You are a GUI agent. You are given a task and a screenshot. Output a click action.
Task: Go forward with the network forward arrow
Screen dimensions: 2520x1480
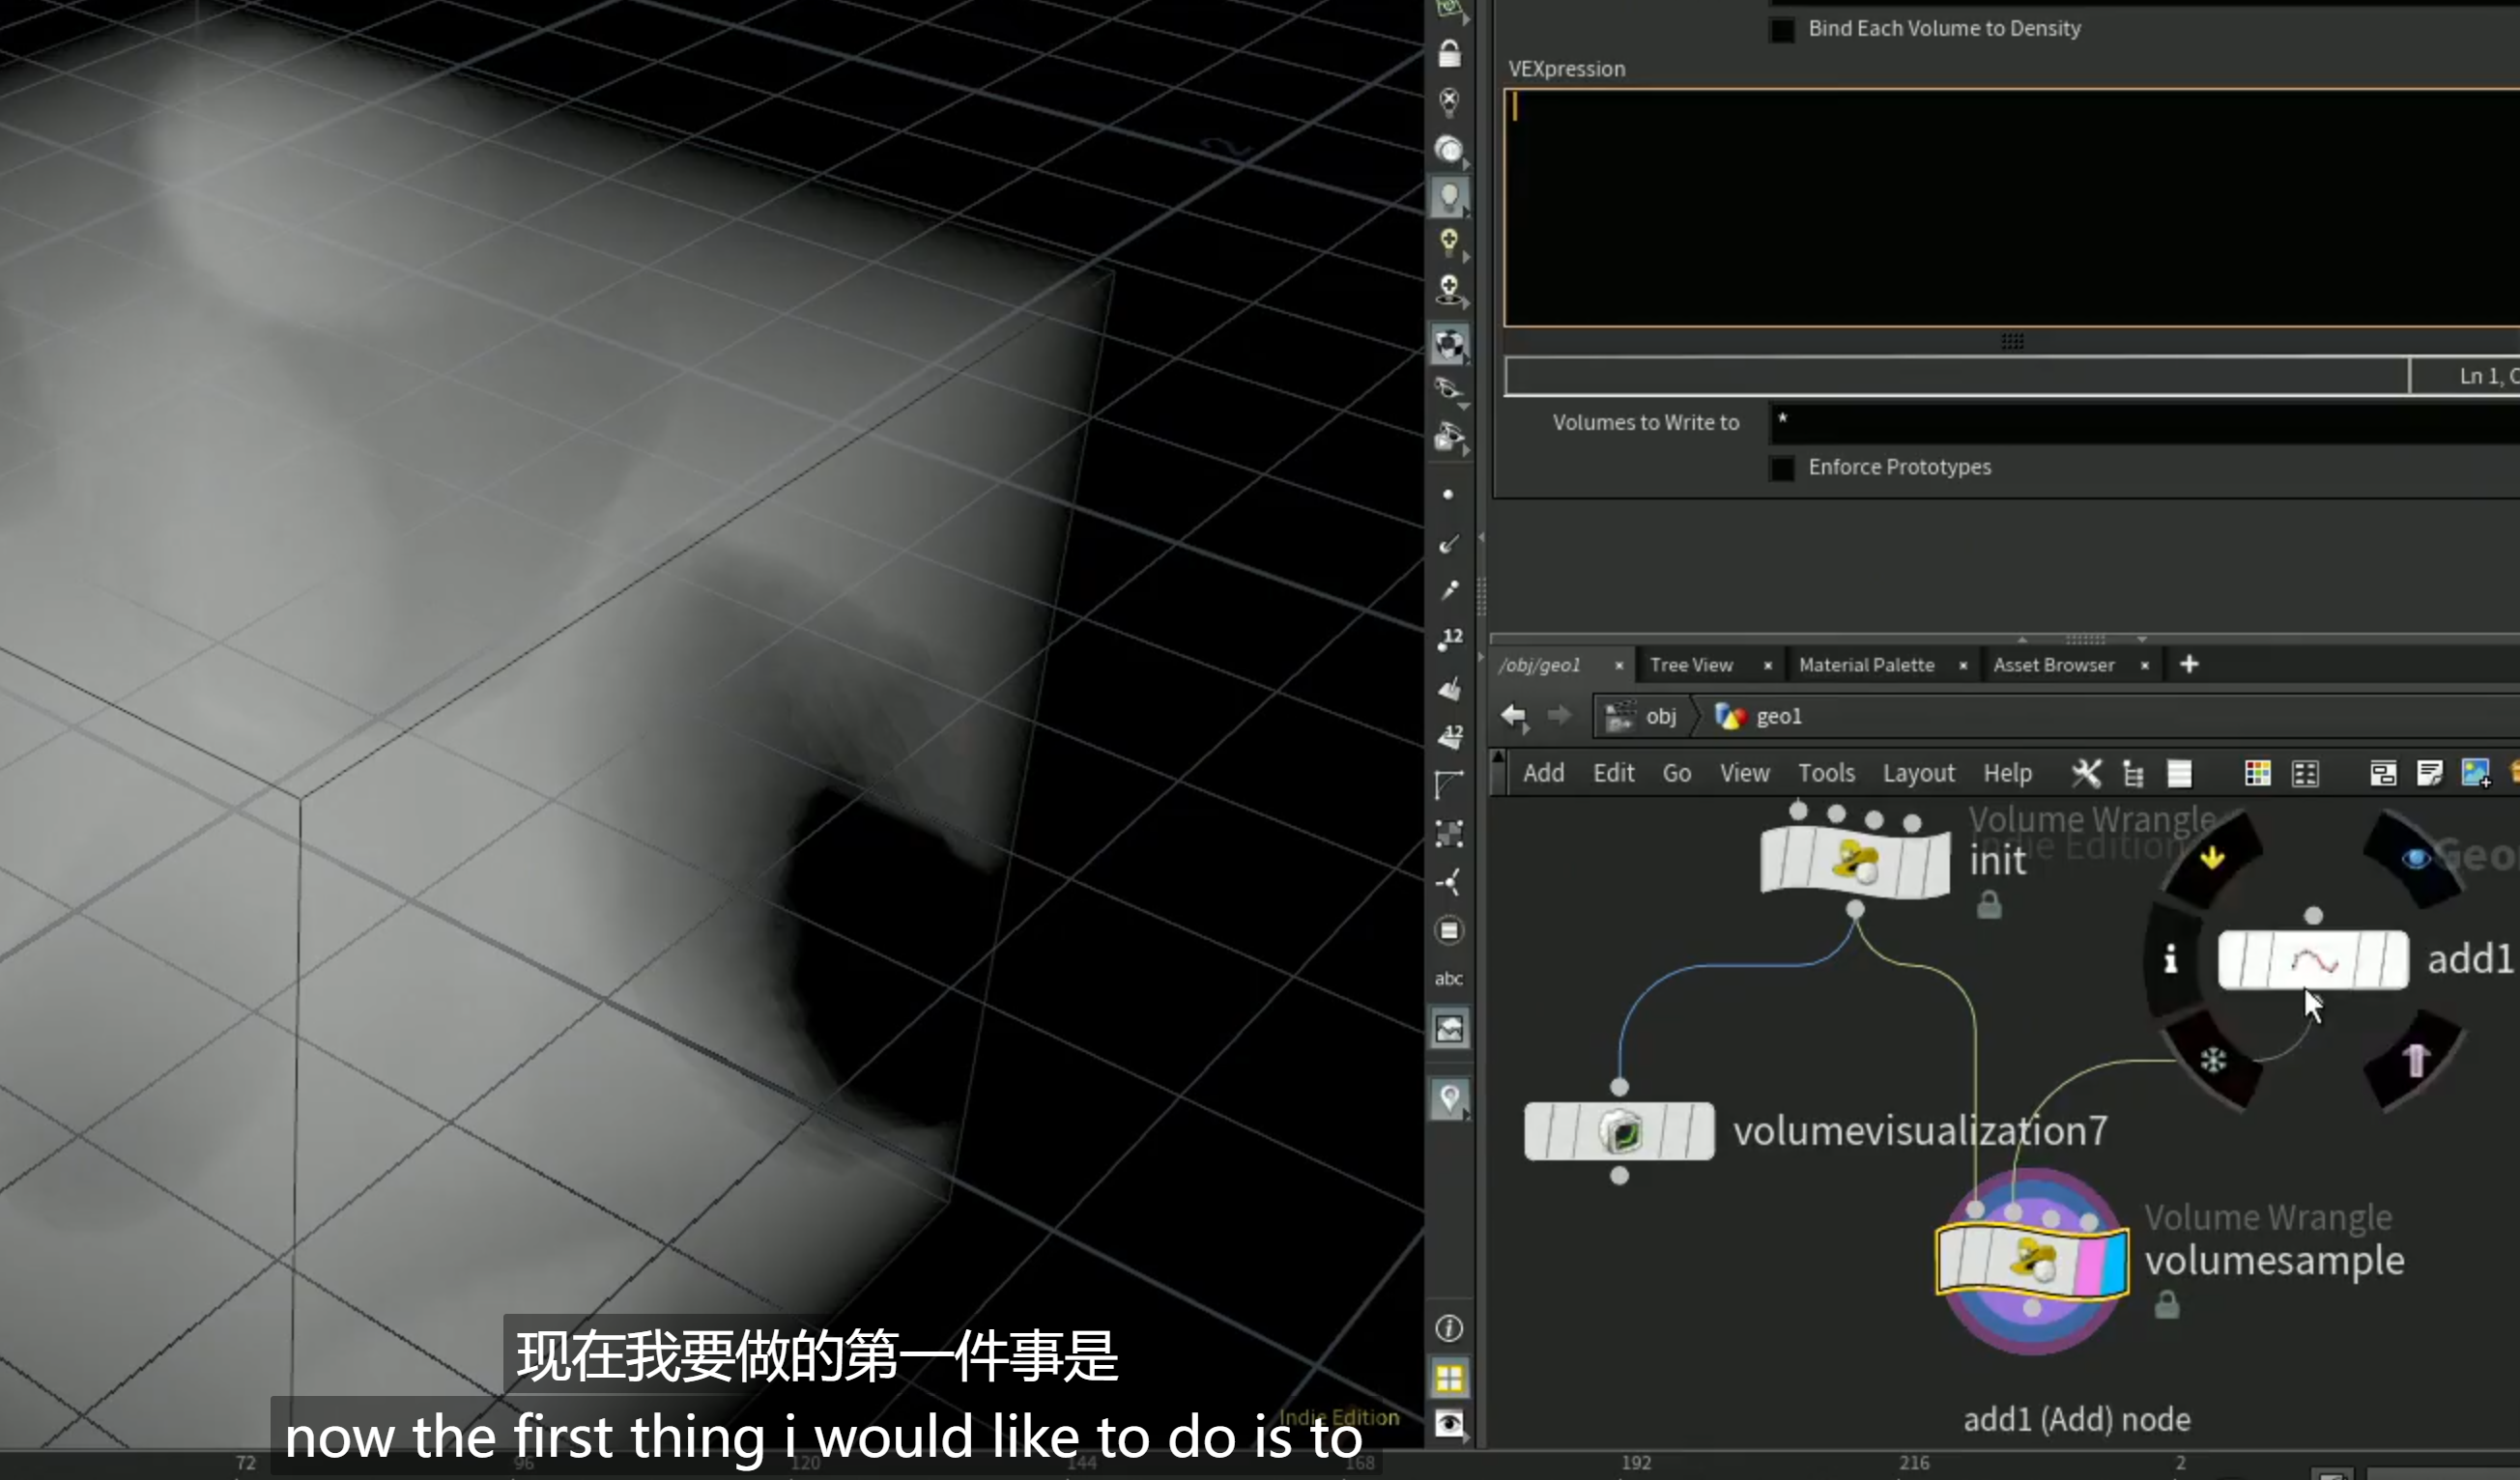[x=1559, y=716]
